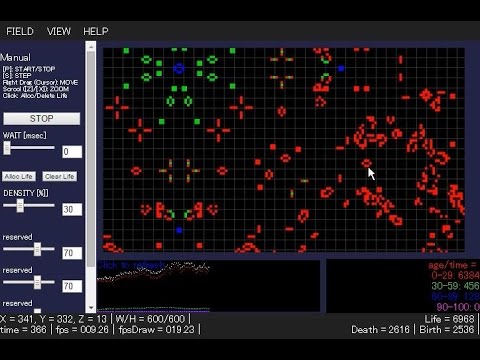Click the 'Manual' heading text
The height and width of the screenshot is (360, 480).
point(15,57)
